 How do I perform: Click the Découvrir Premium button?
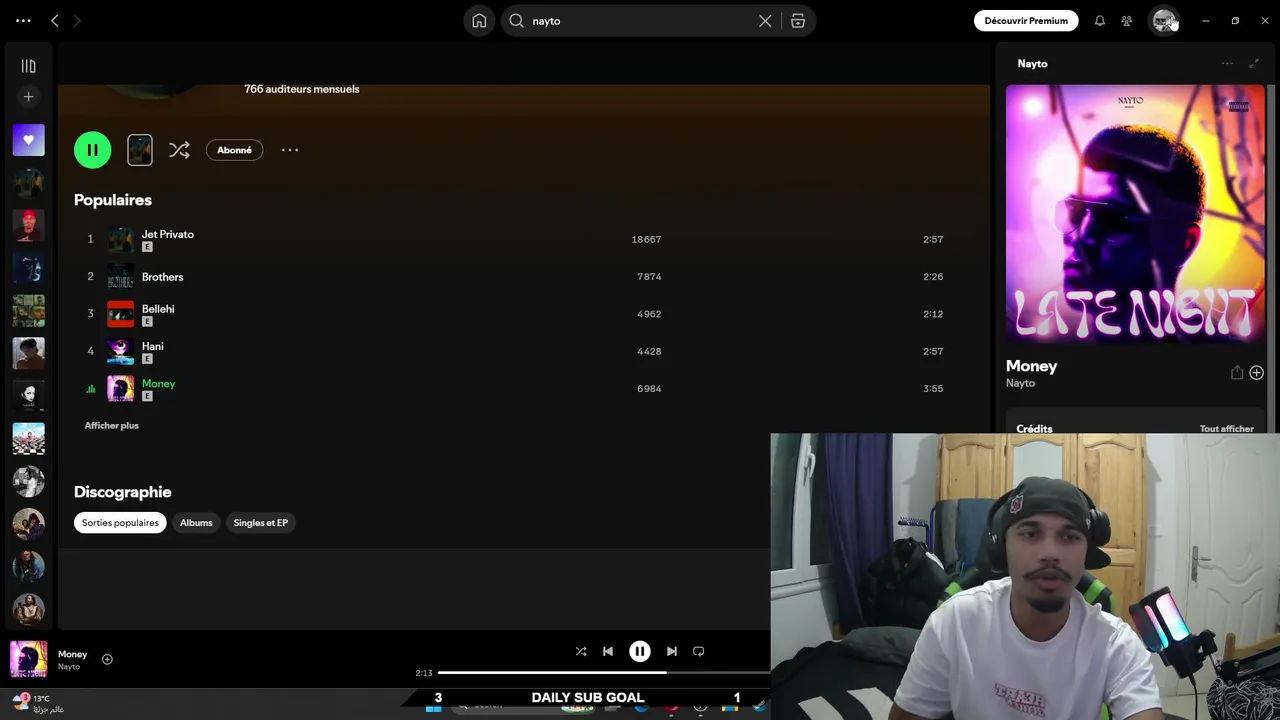[1026, 20]
